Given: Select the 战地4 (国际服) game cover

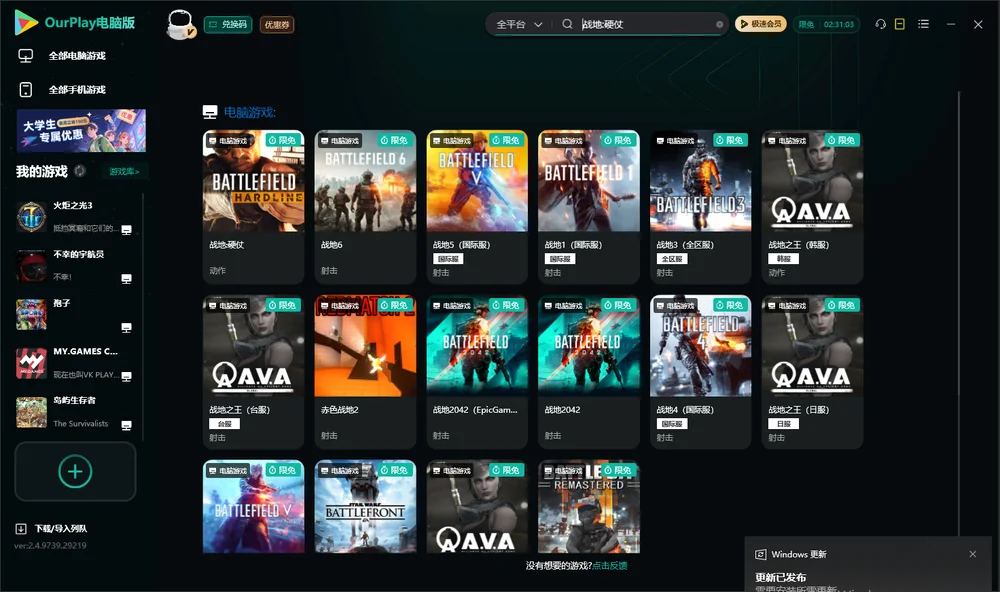Looking at the screenshot, I should tap(700, 346).
